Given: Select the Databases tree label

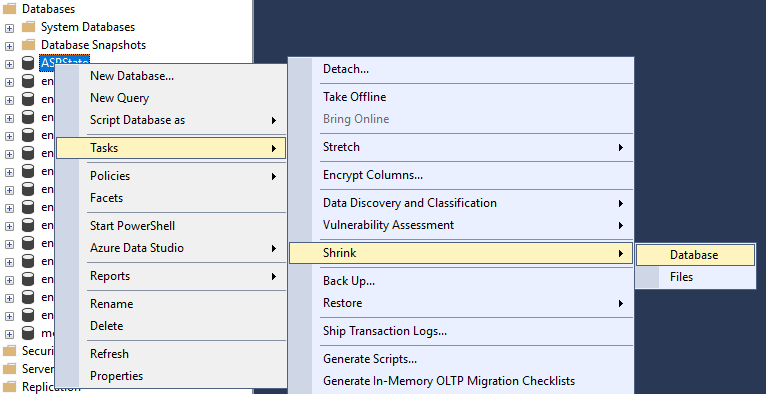Looking at the screenshot, I should 48,9.
